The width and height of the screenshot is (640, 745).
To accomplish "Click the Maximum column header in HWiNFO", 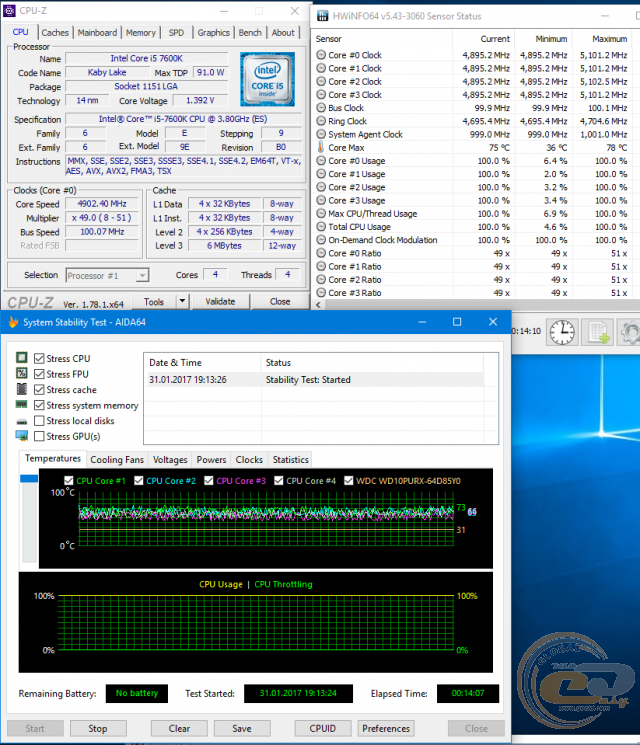I will click(602, 39).
